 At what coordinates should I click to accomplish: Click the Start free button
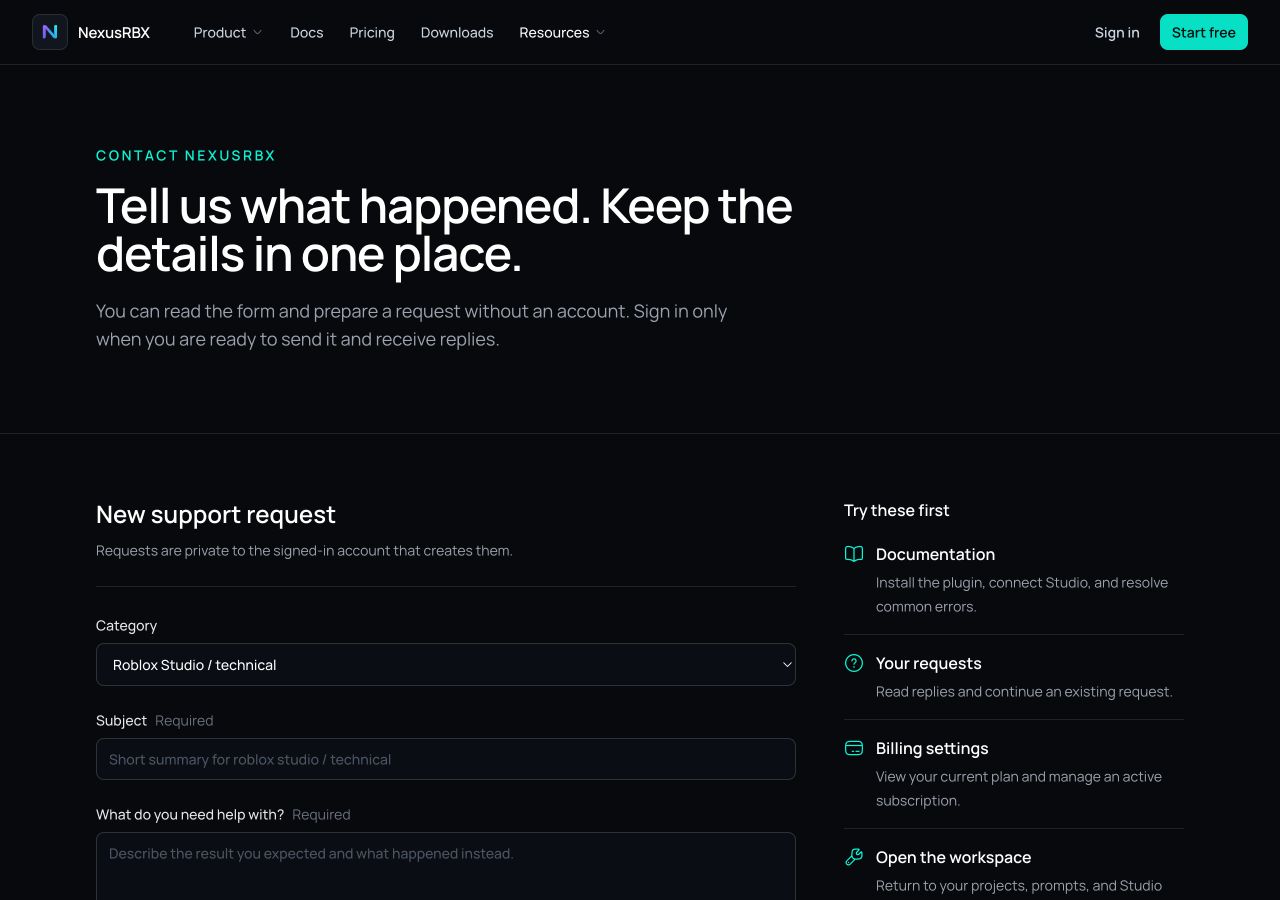pos(1204,32)
